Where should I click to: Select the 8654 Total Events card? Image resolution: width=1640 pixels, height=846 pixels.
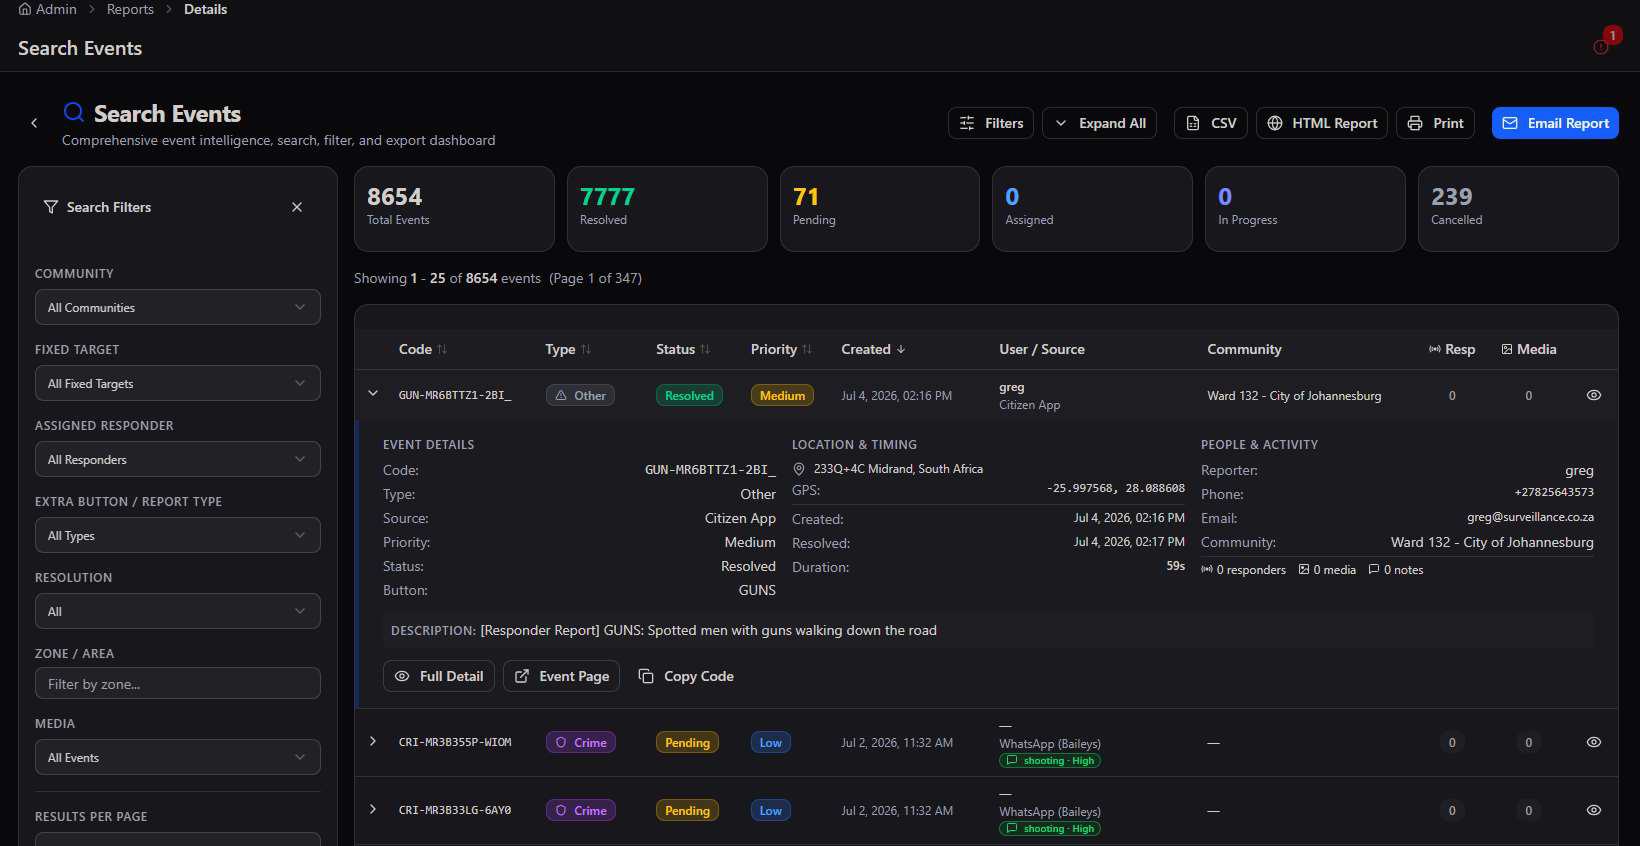pos(454,208)
